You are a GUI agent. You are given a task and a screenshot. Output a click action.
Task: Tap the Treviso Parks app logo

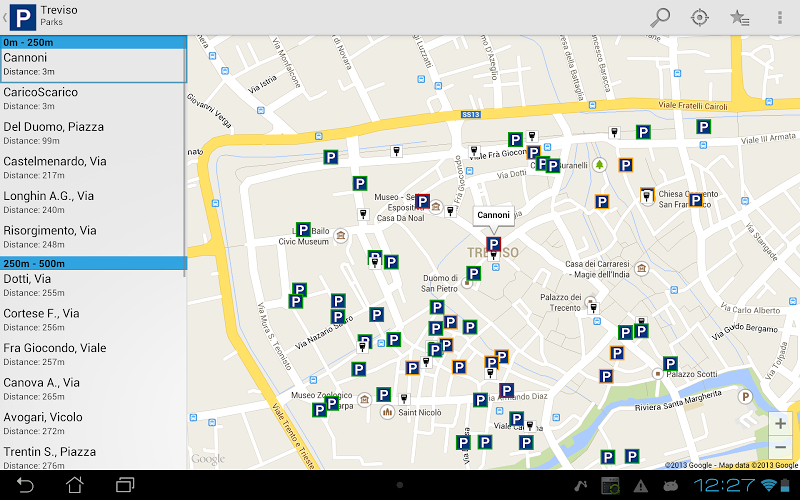tap(21, 17)
